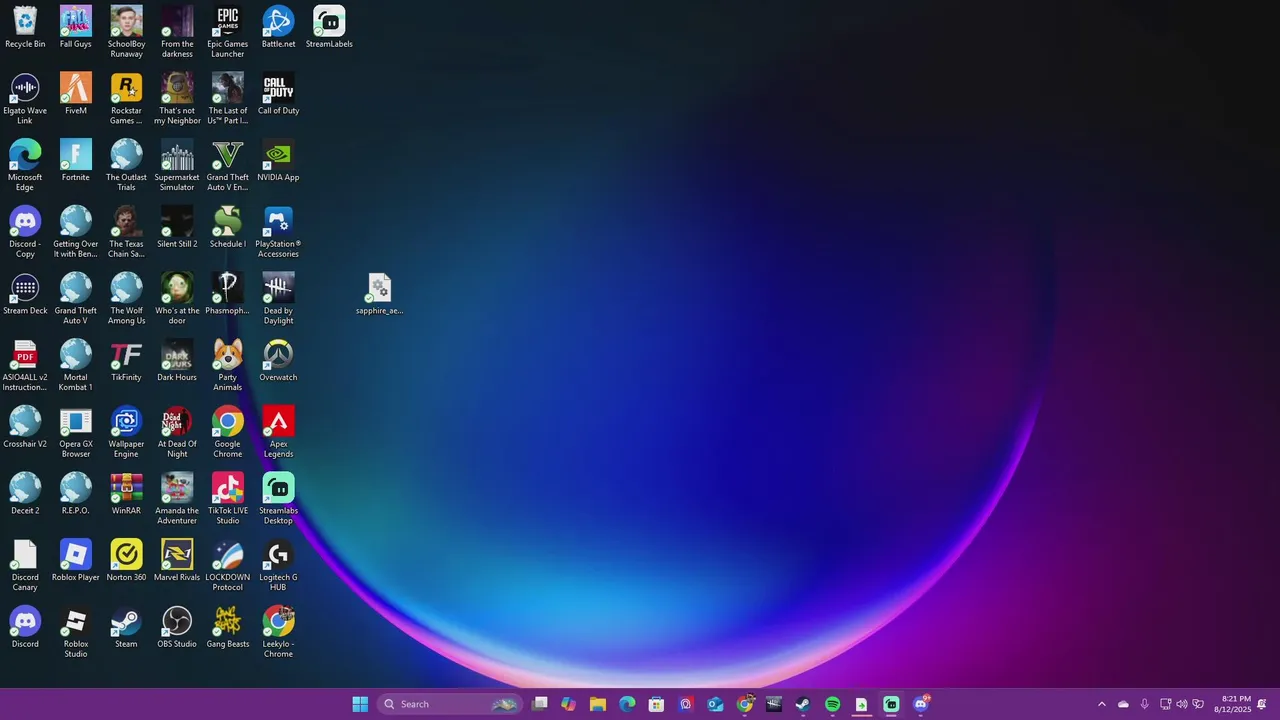
Task: Click The Wolf Among Us icon
Action: (x=126, y=299)
